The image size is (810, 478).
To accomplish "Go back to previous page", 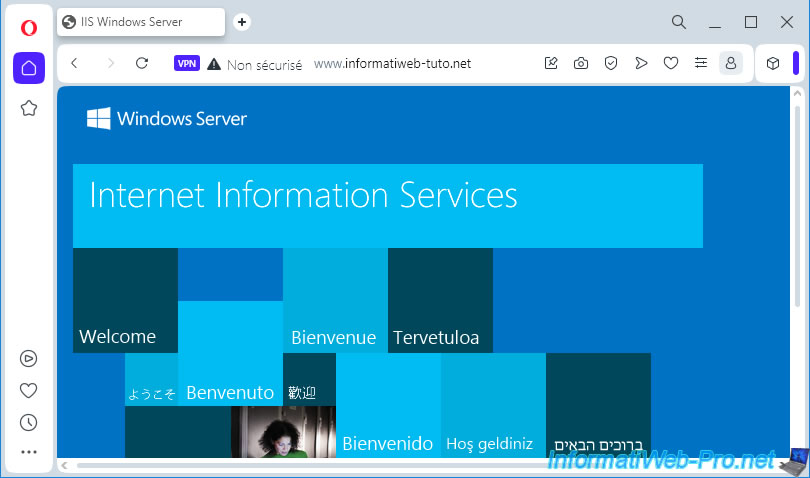I will tap(74, 63).
